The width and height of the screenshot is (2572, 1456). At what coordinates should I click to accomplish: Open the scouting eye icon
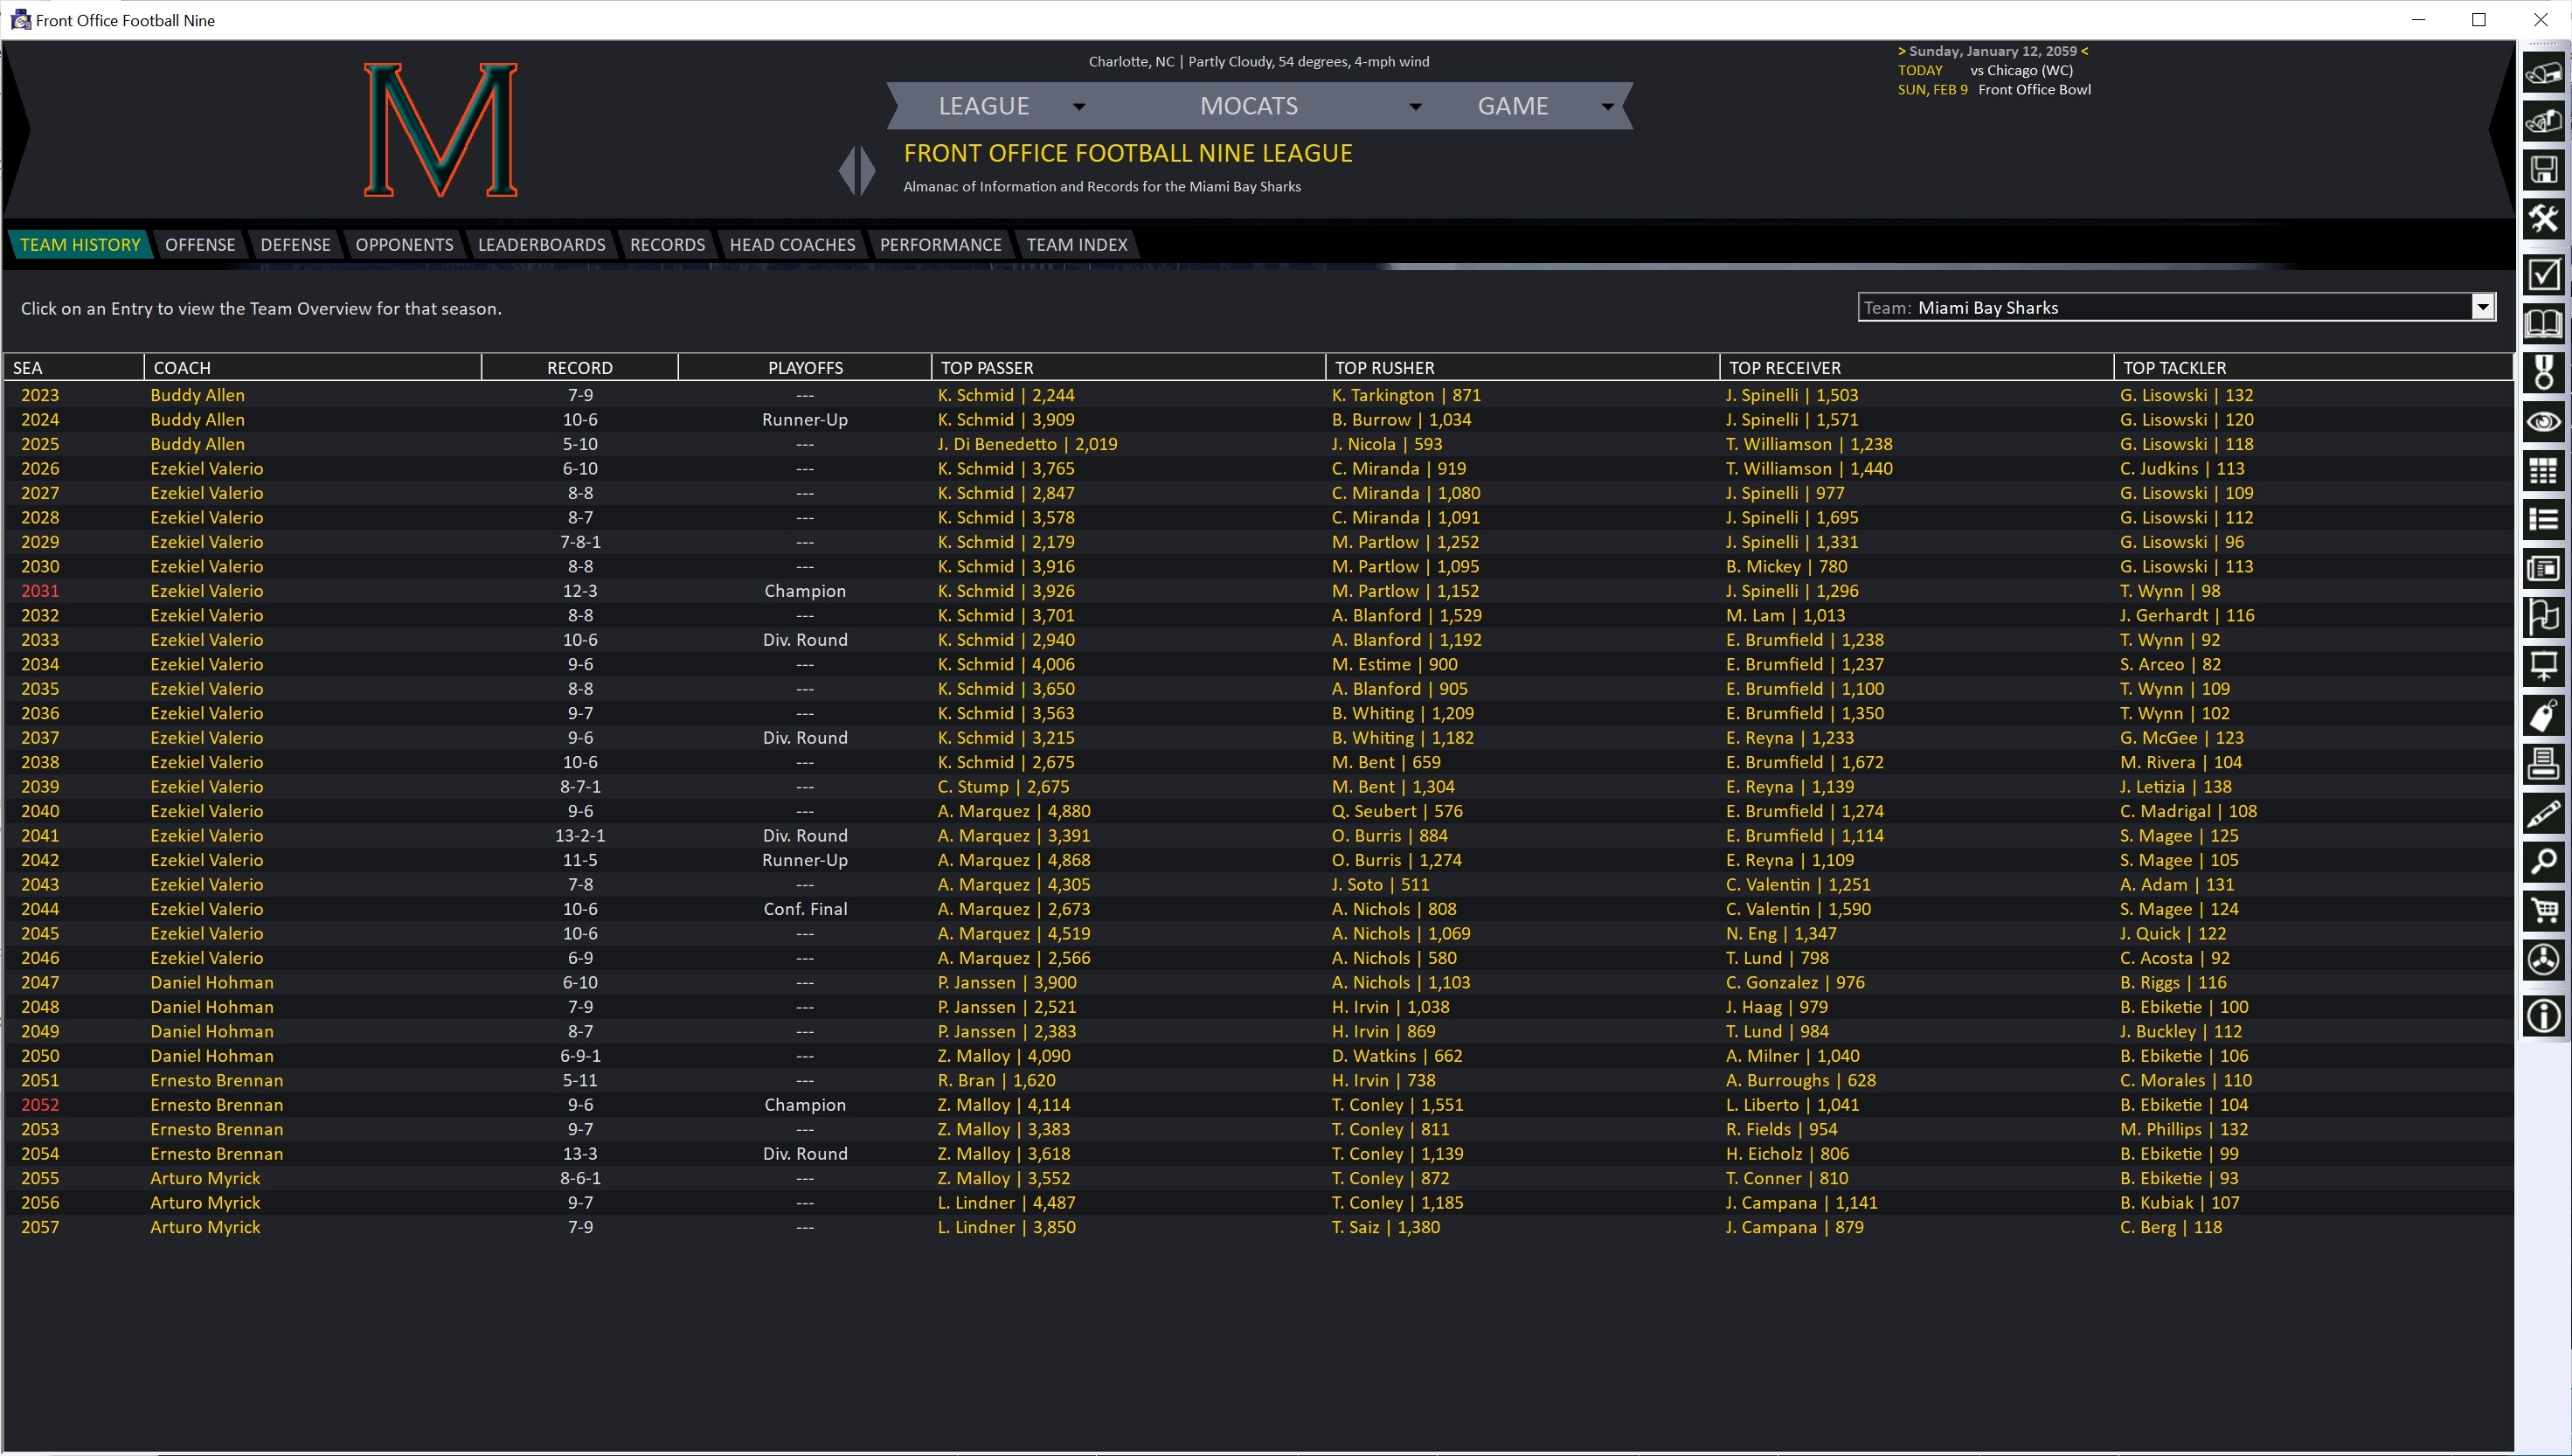tap(2545, 421)
